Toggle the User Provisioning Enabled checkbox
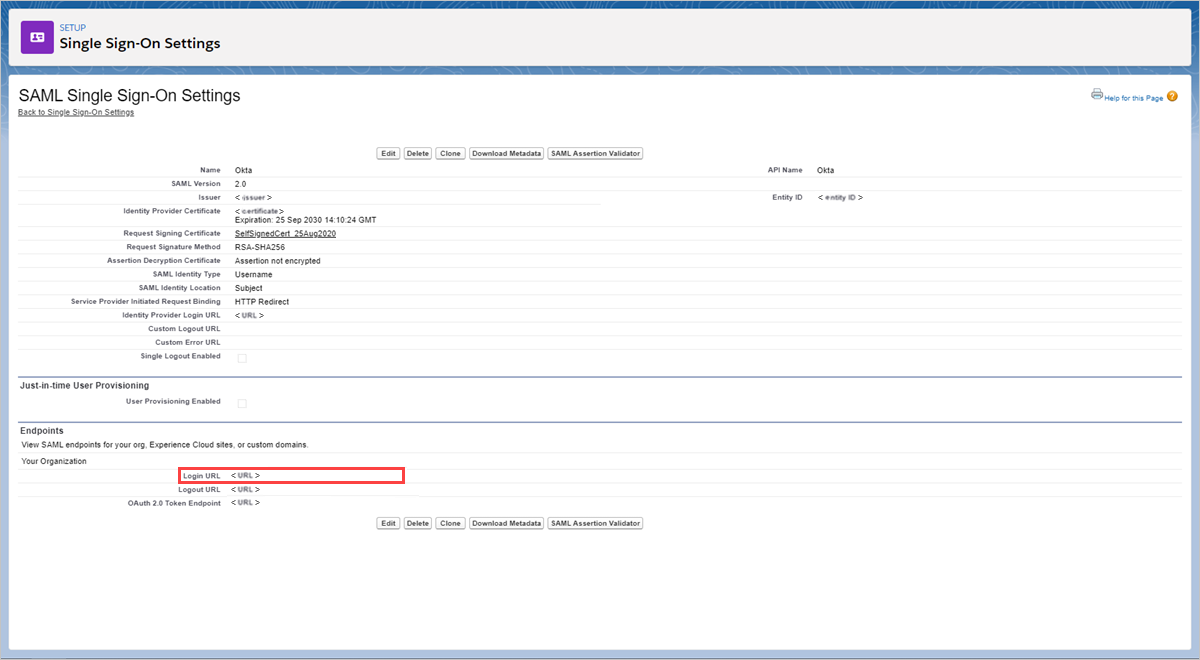The height and width of the screenshot is (660, 1200). (x=240, y=402)
